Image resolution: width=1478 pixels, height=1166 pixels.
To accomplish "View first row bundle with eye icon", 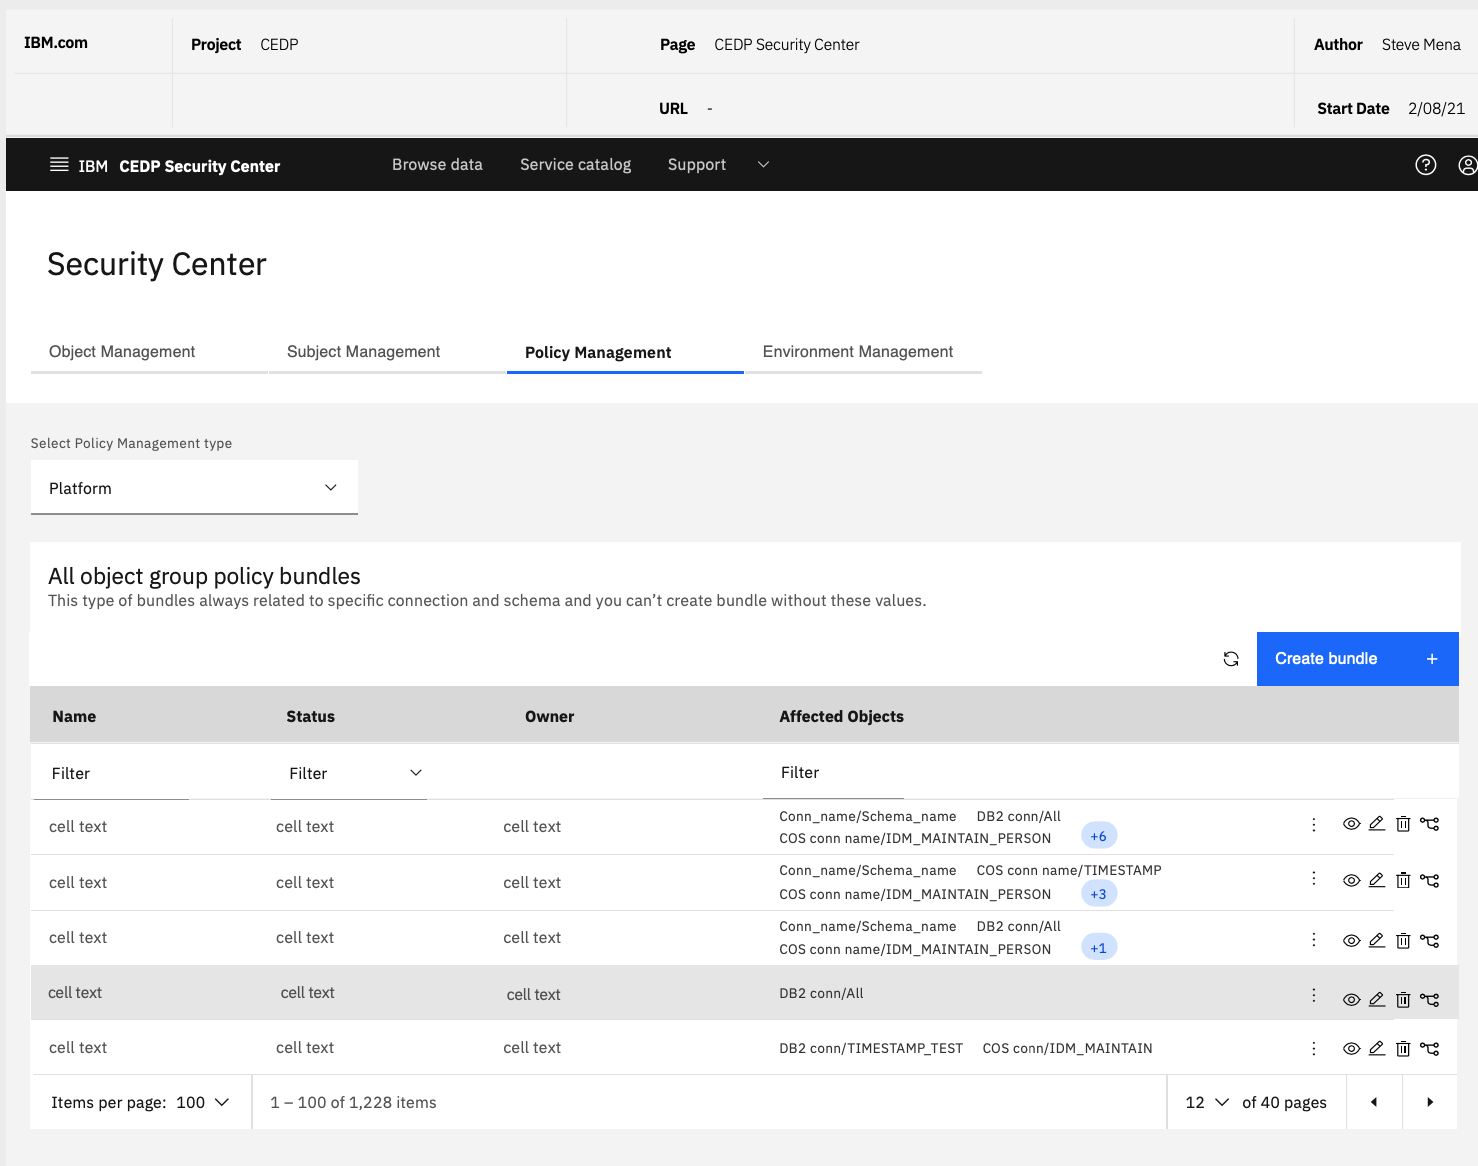I will click(x=1351, y=824).
